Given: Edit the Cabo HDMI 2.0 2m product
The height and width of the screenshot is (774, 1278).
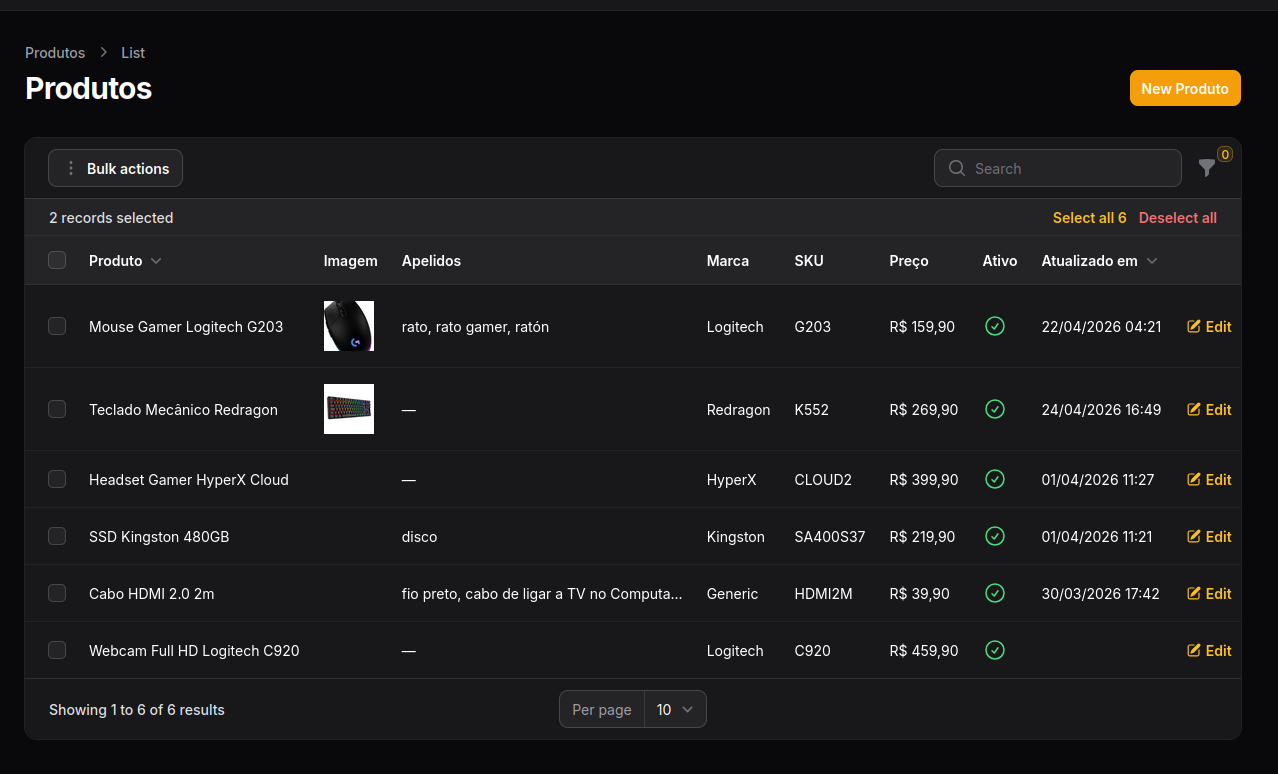Looking at the screenshot, I should coord(1209,594).
